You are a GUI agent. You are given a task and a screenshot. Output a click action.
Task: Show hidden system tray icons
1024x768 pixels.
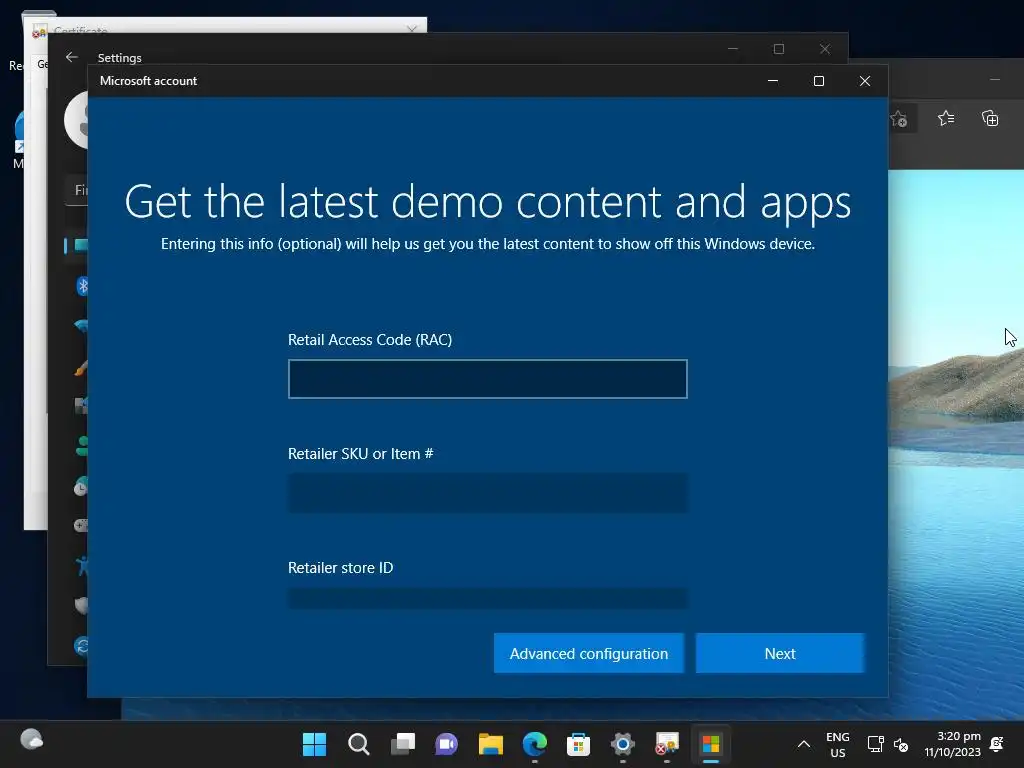[x=804, y=744]
